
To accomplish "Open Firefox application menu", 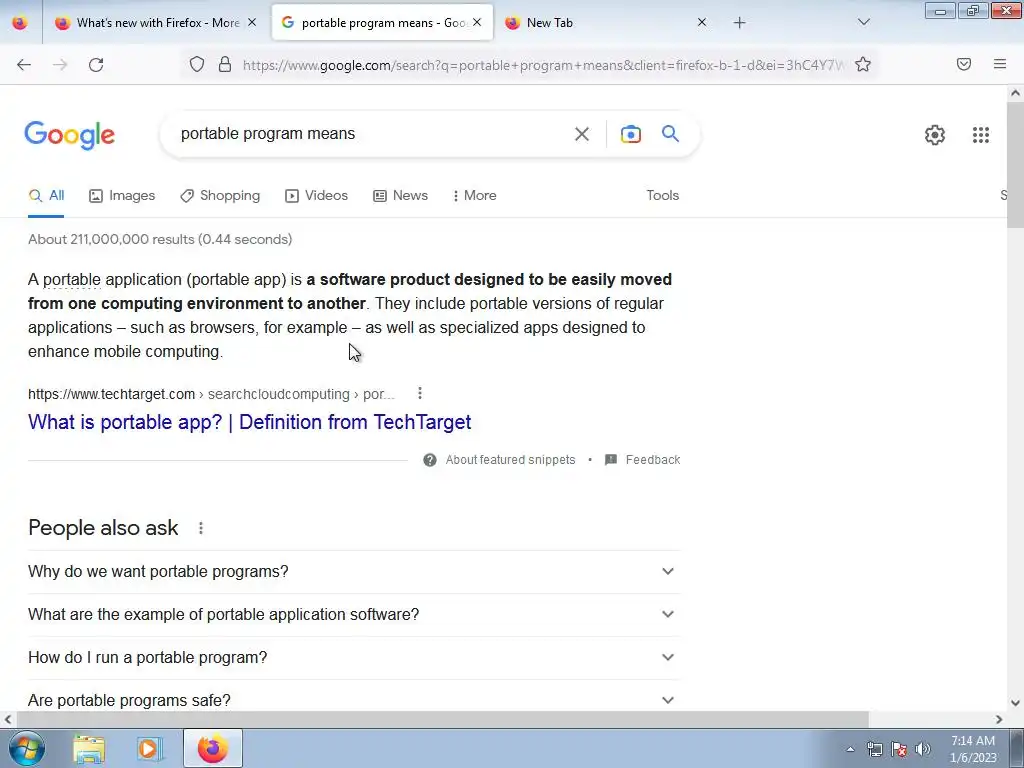I will [1000, 64].
